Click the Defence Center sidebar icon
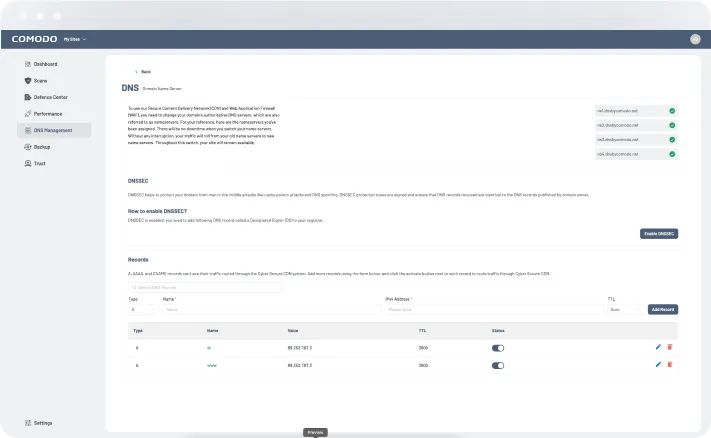The image size is (711, 438). coord(27,97)
